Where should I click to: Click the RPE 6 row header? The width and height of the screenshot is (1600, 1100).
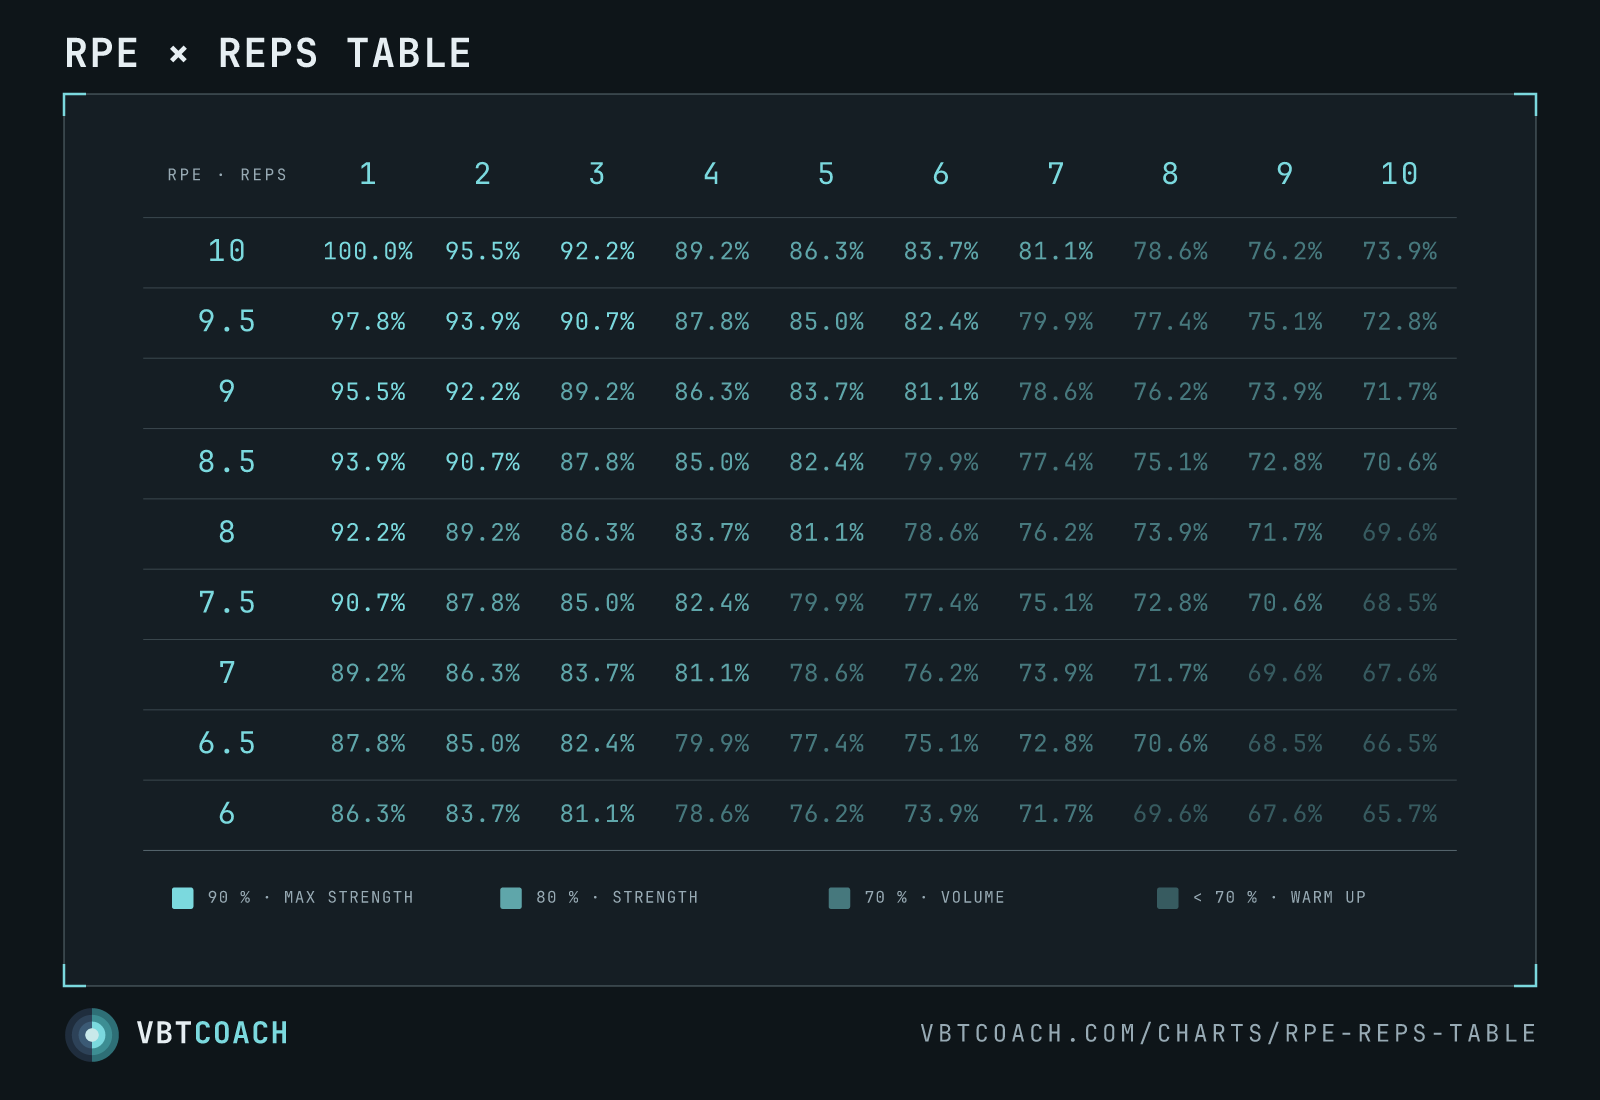(227, 813)
